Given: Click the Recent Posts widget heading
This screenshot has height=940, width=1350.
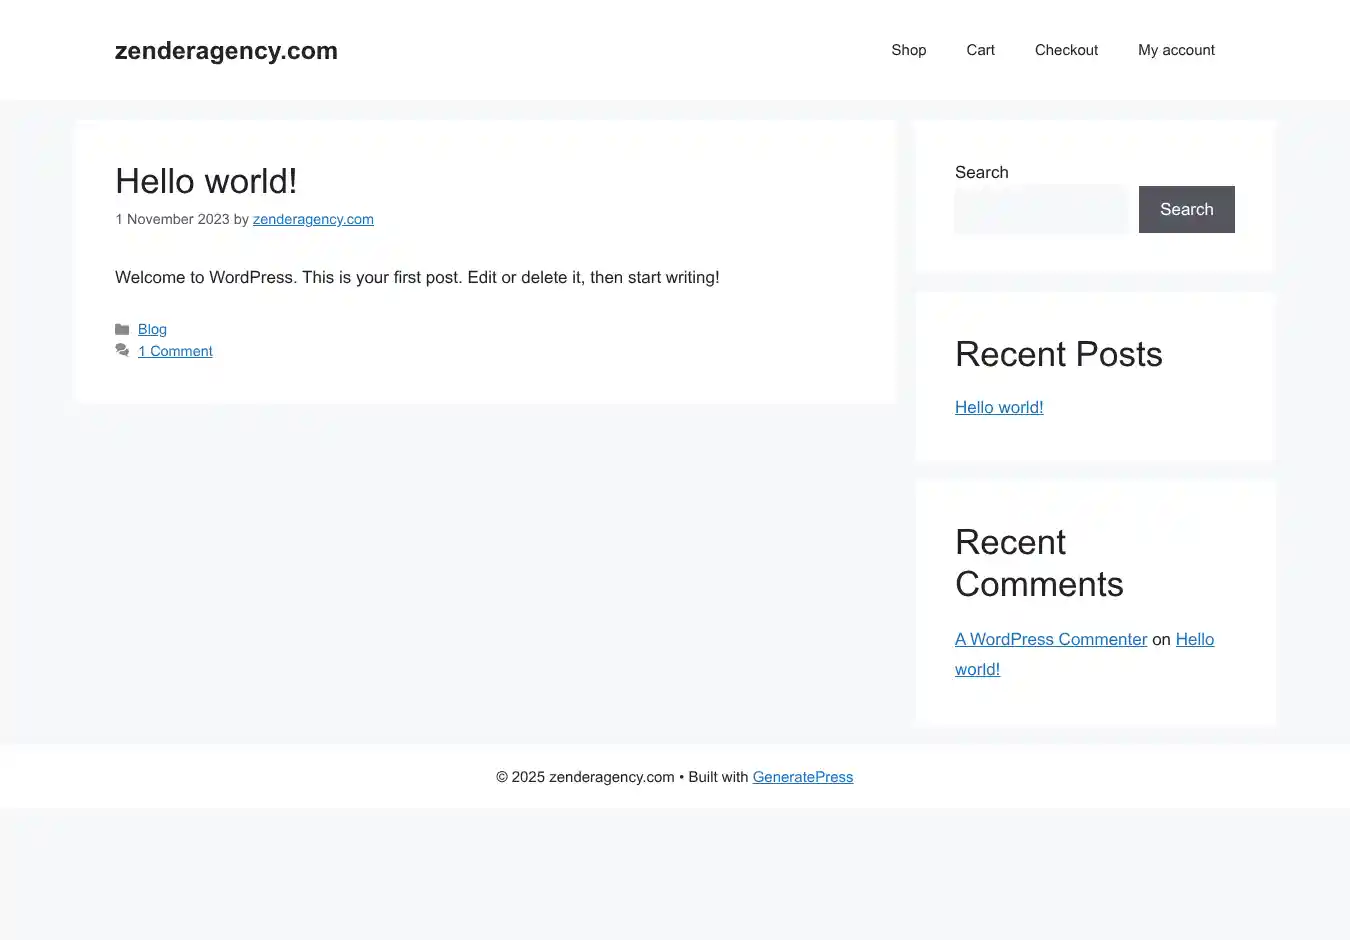Looking at the screenshot, I should [x=1058, y=354].
